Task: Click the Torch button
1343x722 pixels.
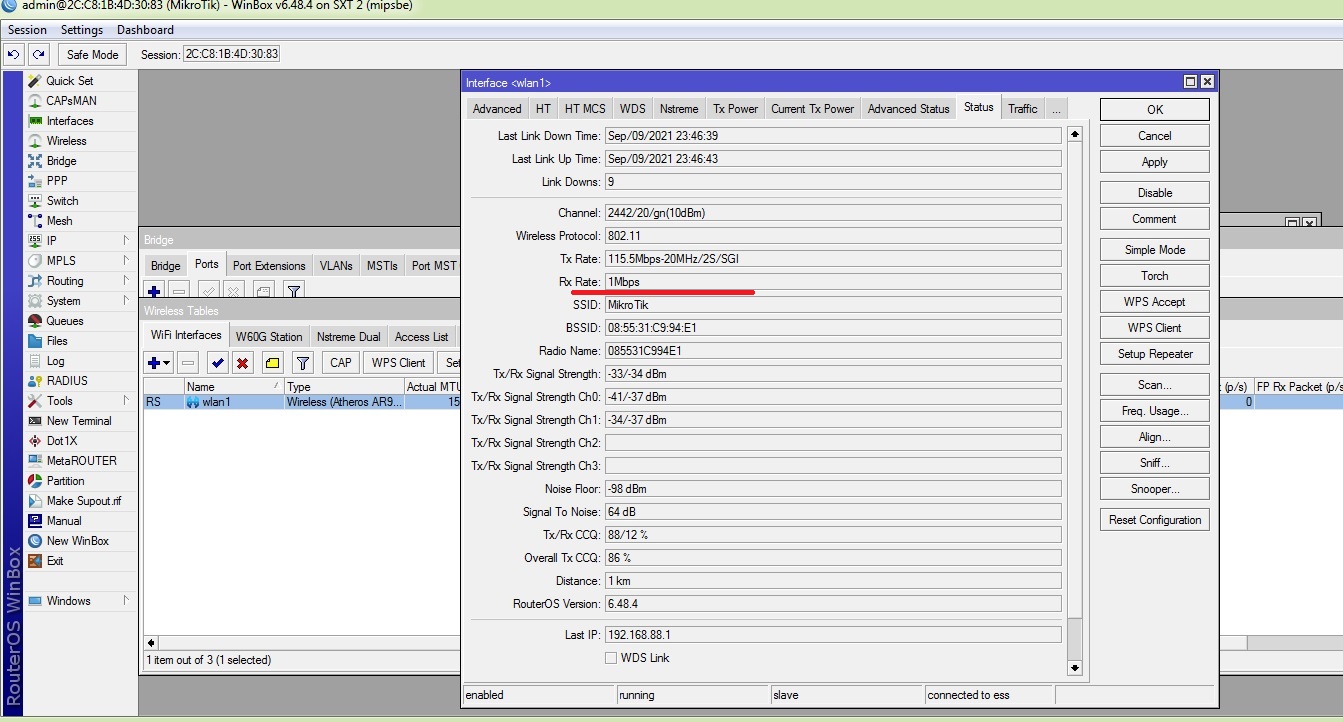Action: coord(1155,276)
